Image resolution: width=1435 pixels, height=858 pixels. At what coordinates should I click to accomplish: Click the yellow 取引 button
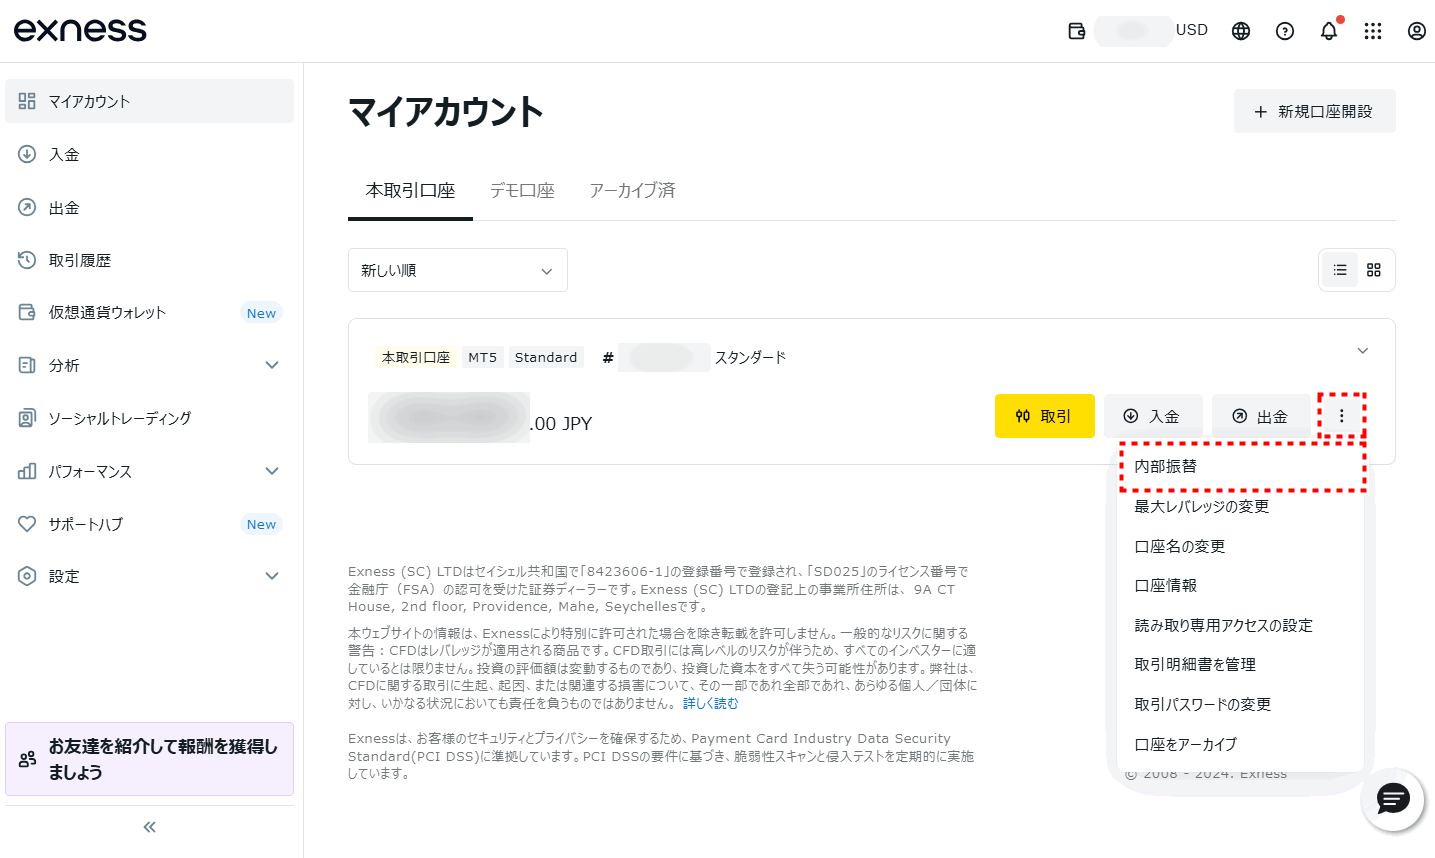pyautogui.click(x=1045, y=416)
